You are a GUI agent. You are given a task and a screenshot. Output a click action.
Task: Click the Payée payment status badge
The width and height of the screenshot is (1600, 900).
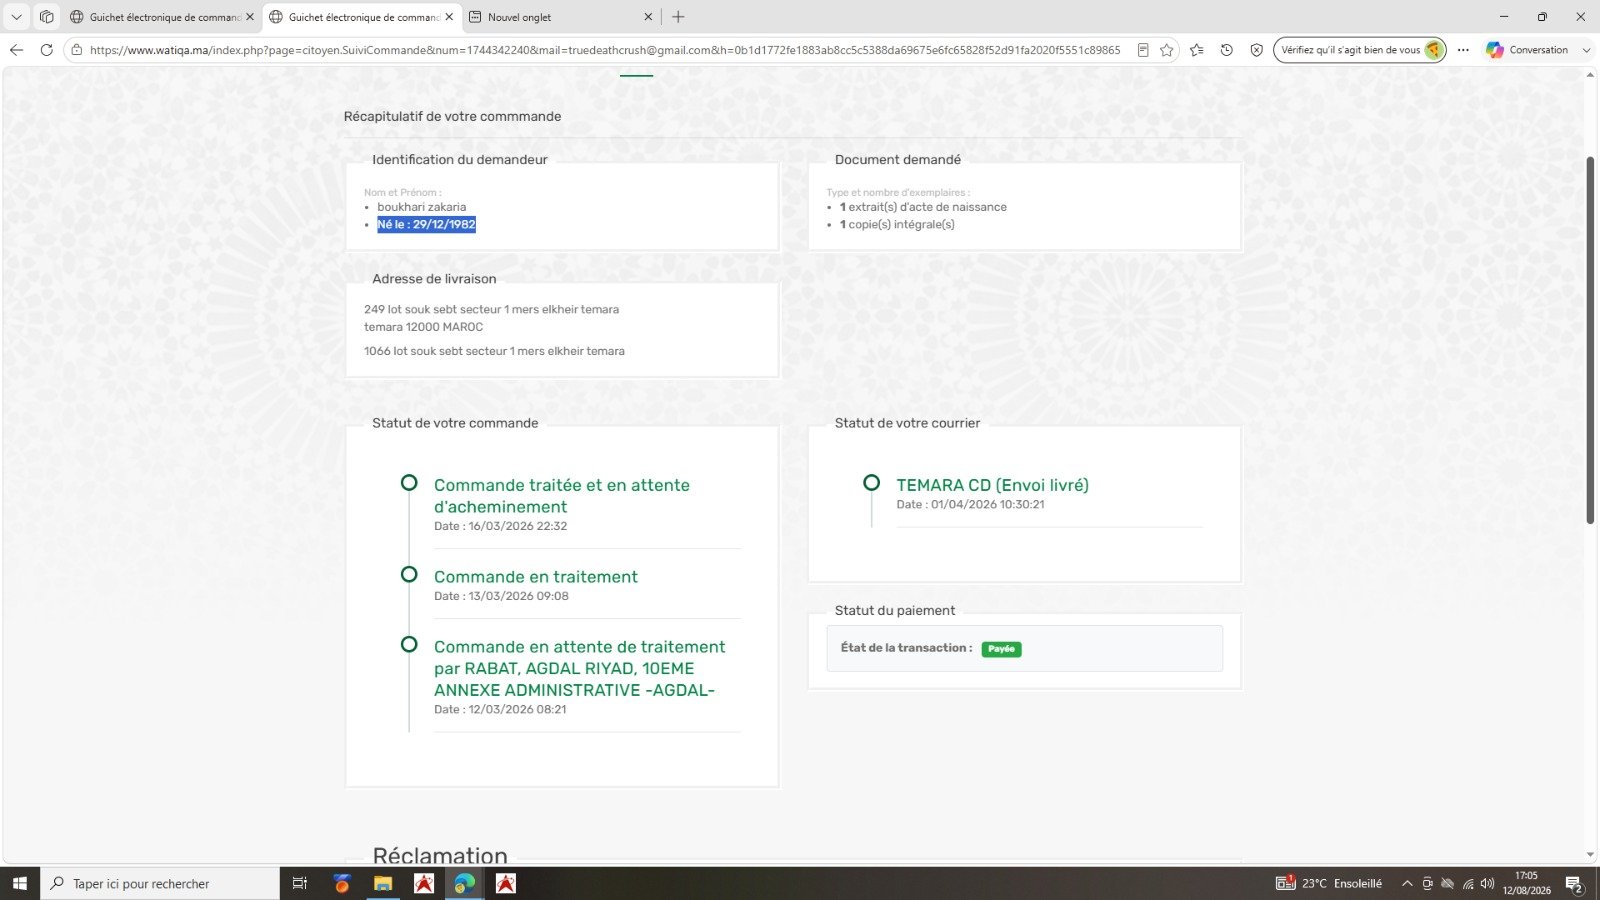[1001, 649]
